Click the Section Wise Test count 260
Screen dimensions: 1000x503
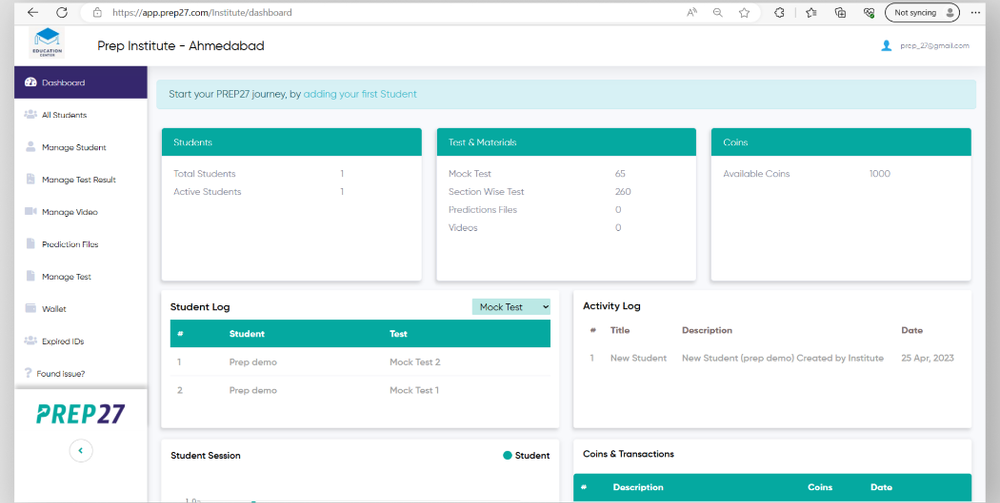click(623, 191)
